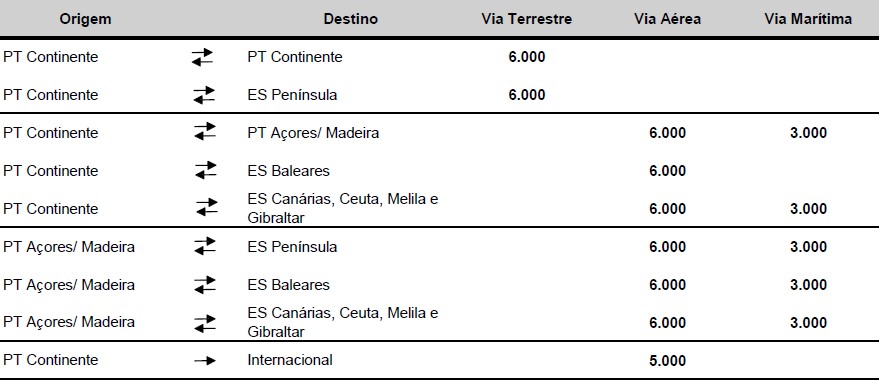Select the Via Terrestre column header
The width and height of the screenshot is (880, 380).
pyautogui.click(x=526, y=19)
